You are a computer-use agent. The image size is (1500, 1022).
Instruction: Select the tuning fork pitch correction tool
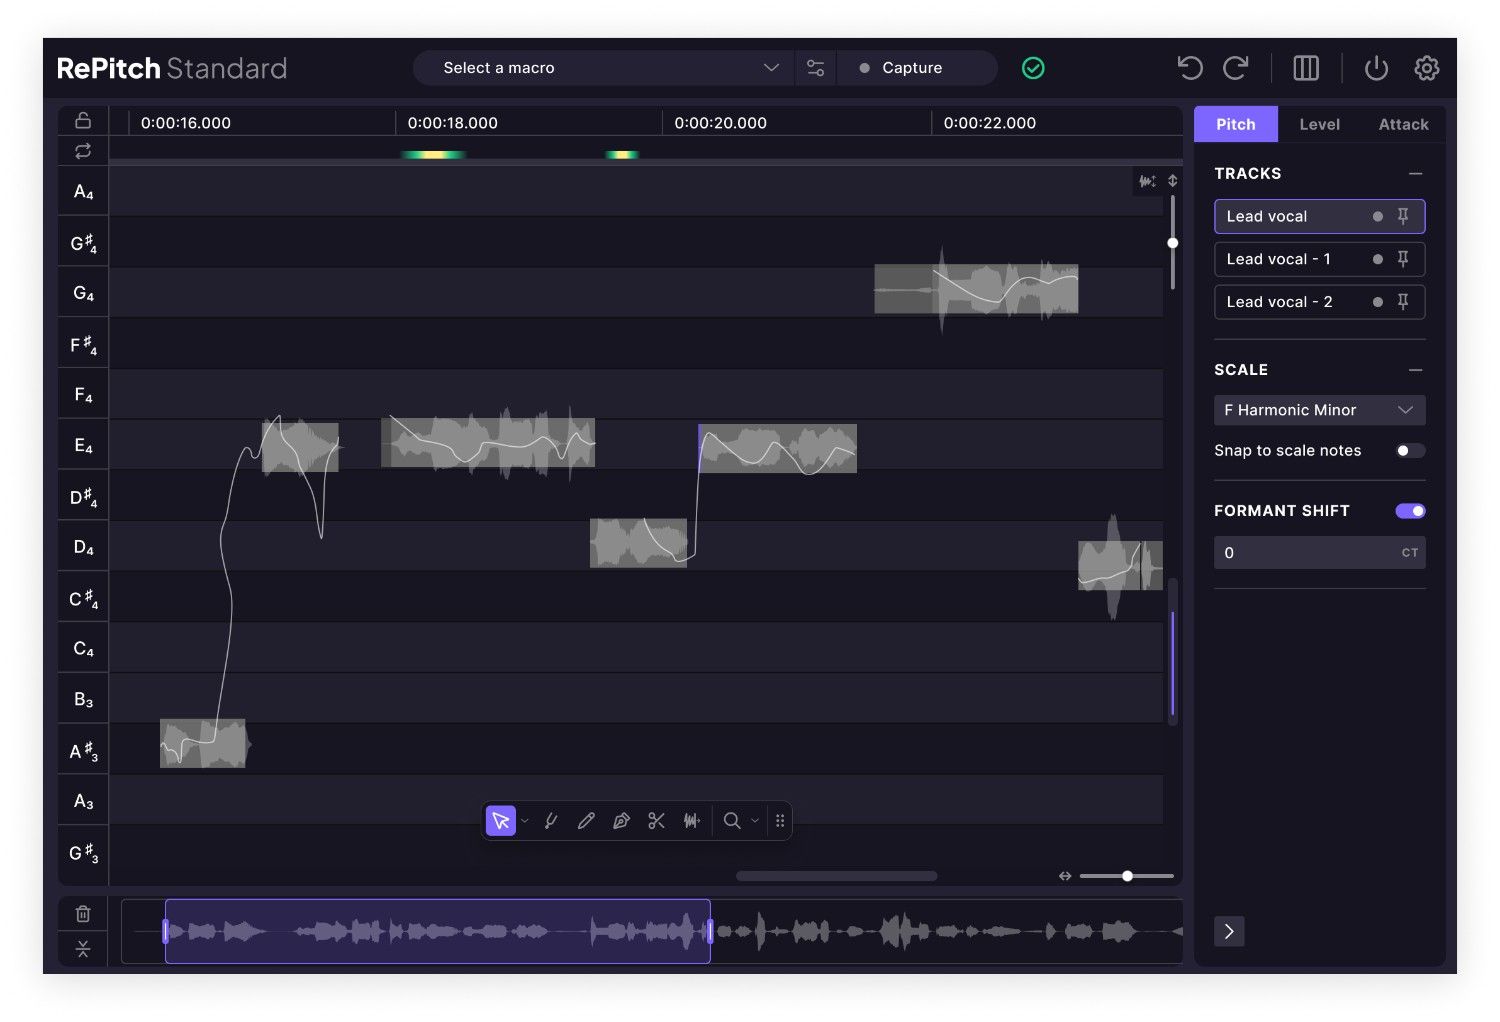pos(551,820)
